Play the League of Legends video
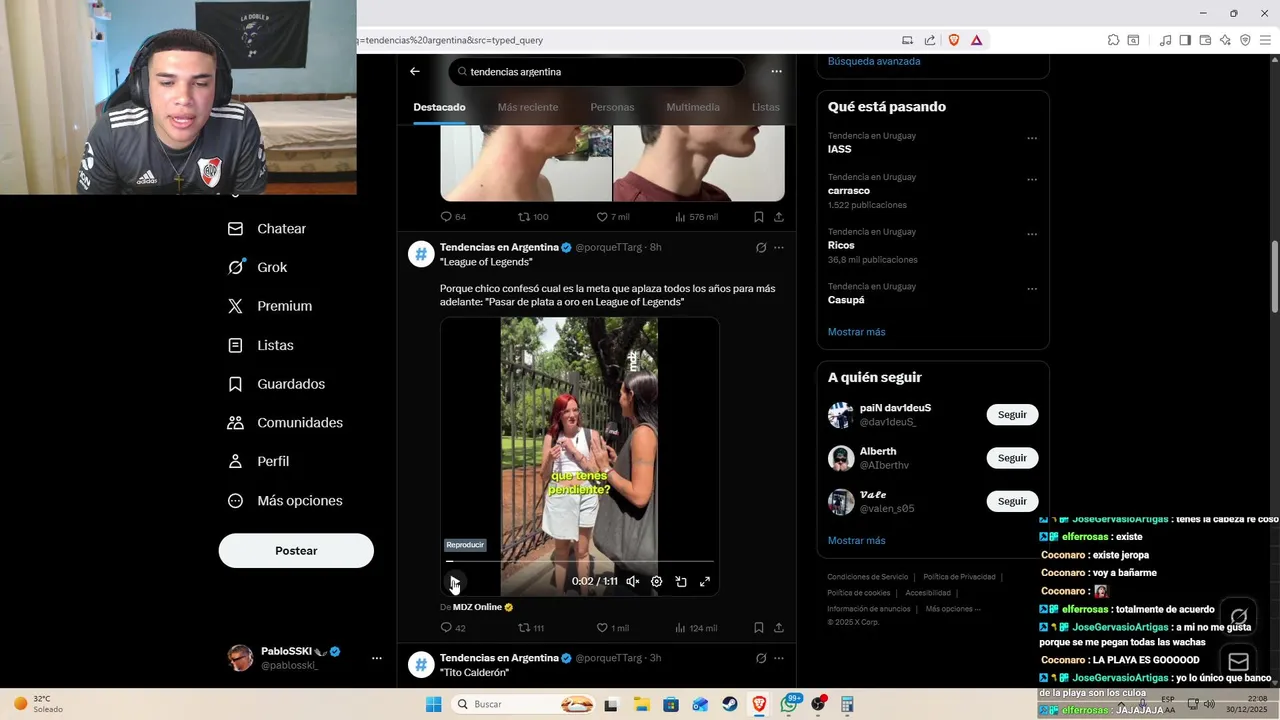 [x=455, y=581]
